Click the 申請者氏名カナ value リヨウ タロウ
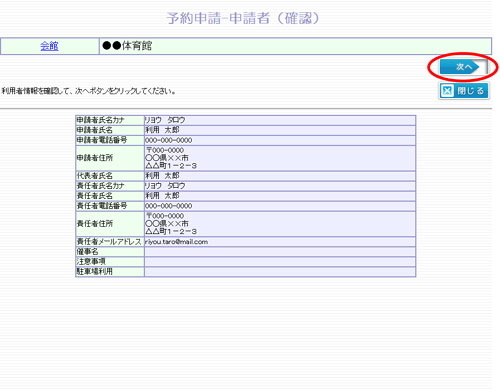Screen dimensions: 500x390 tap(165, 120)
